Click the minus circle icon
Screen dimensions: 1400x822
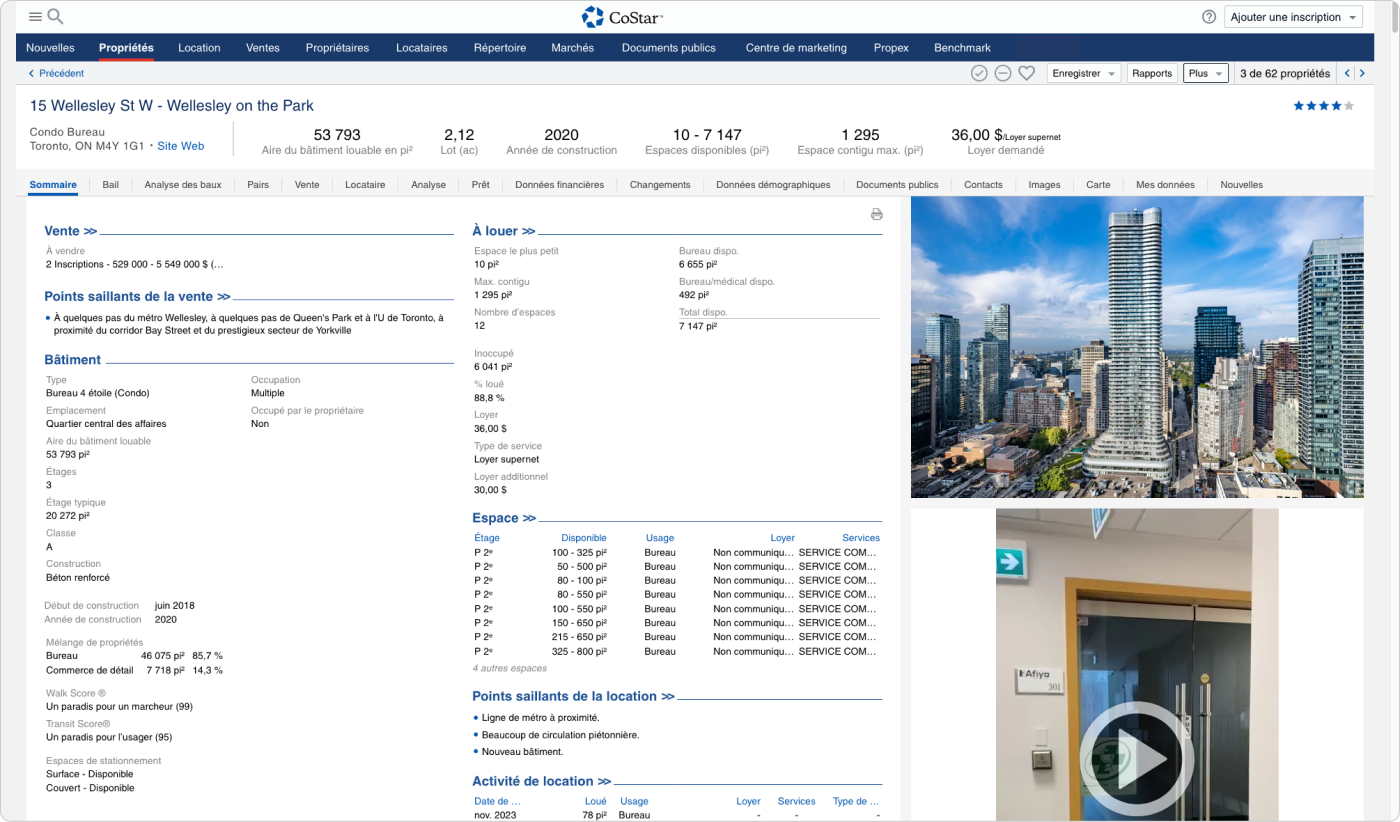coord(1002,73)
